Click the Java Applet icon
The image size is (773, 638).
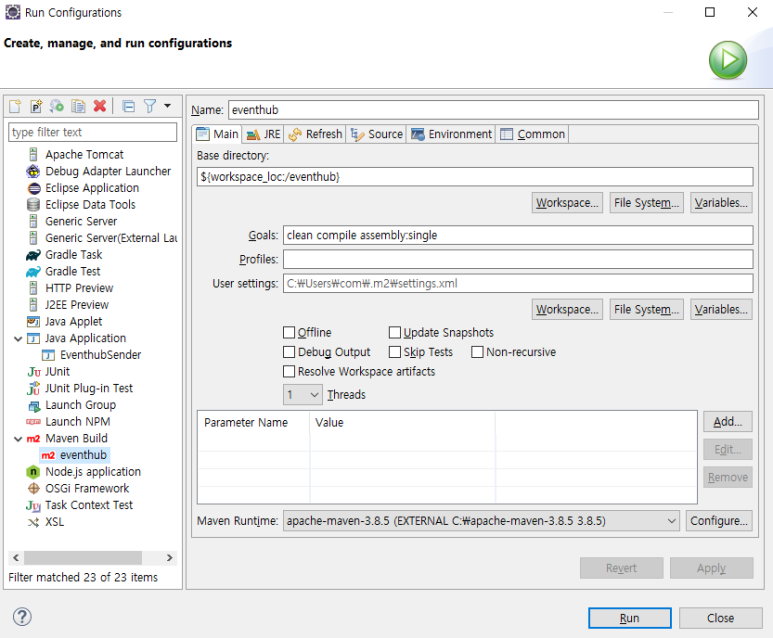[33, 321]
